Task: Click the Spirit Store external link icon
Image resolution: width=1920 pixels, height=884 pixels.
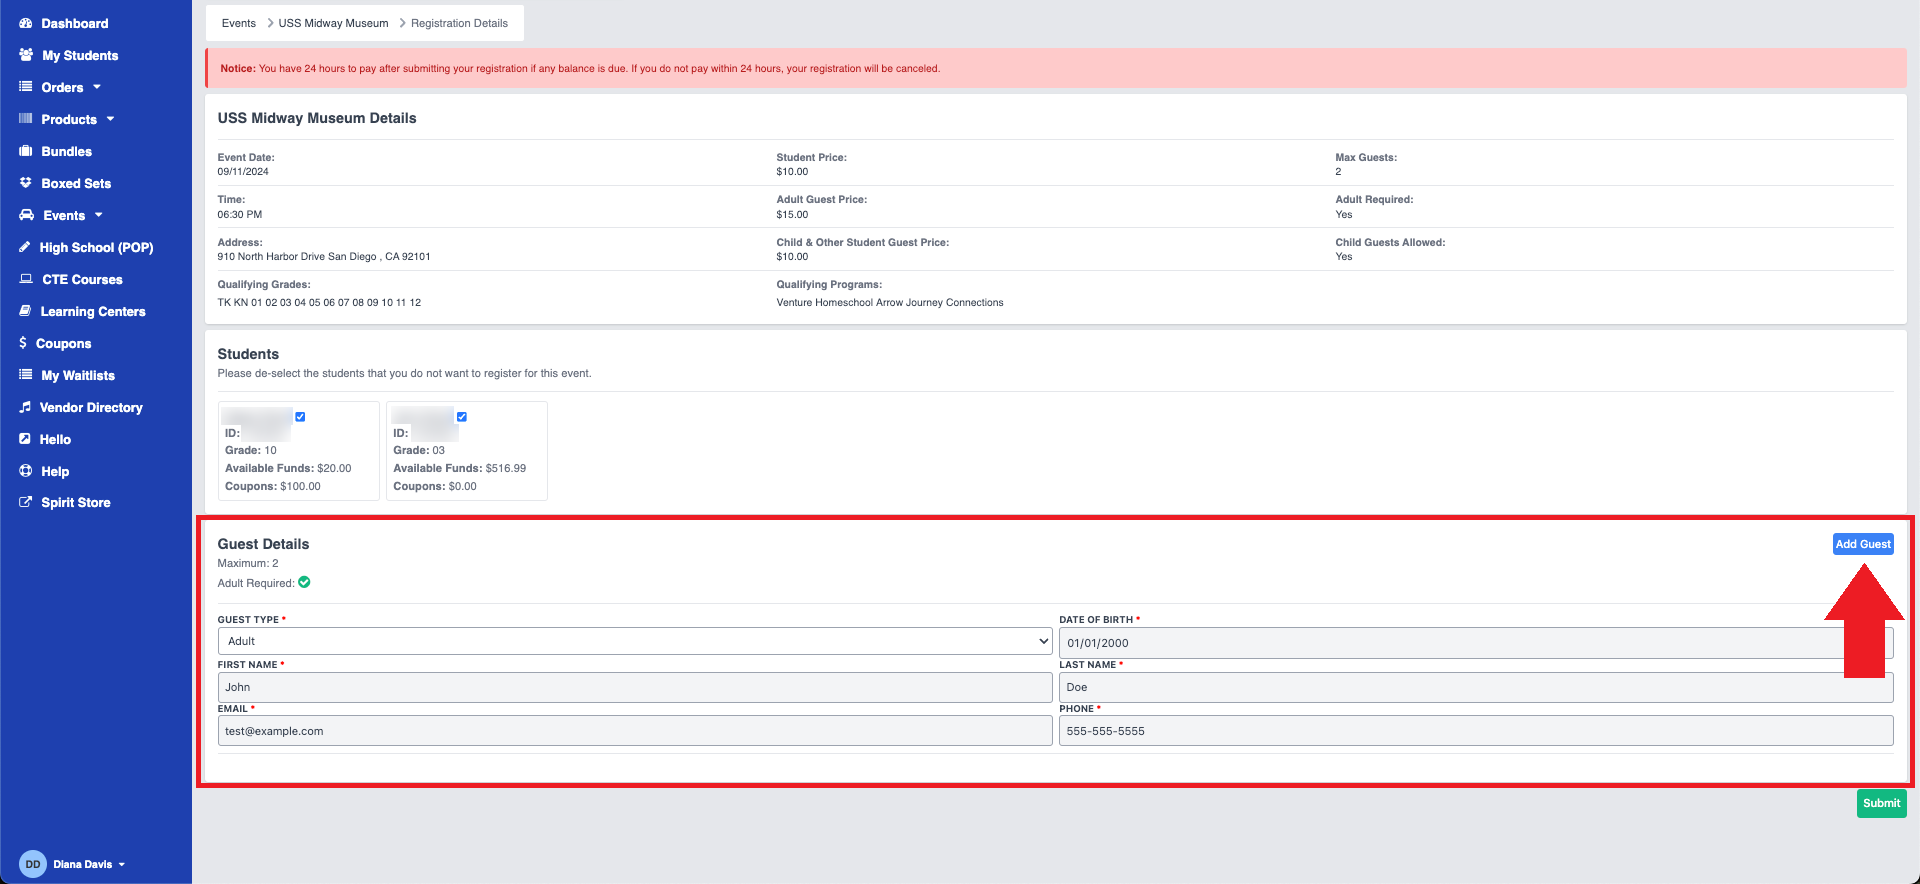Action: point(26,502)
